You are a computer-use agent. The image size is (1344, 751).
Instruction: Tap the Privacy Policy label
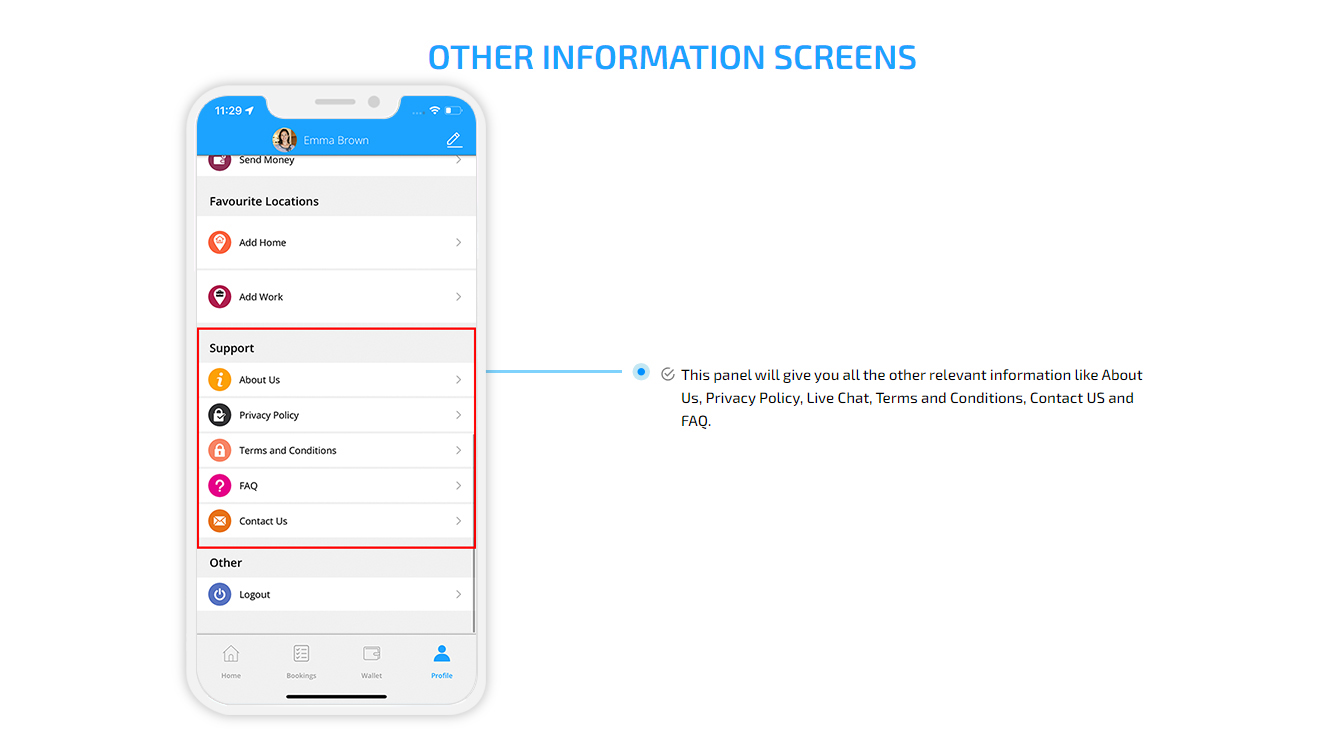coord(269,415)
